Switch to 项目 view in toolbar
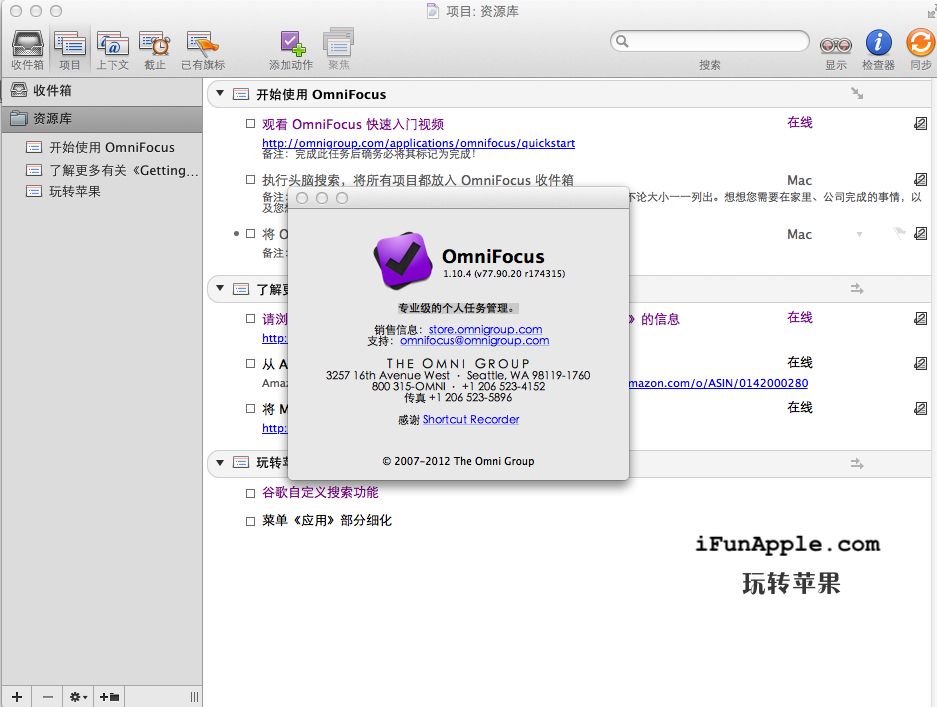 click(x=70, y=50)
